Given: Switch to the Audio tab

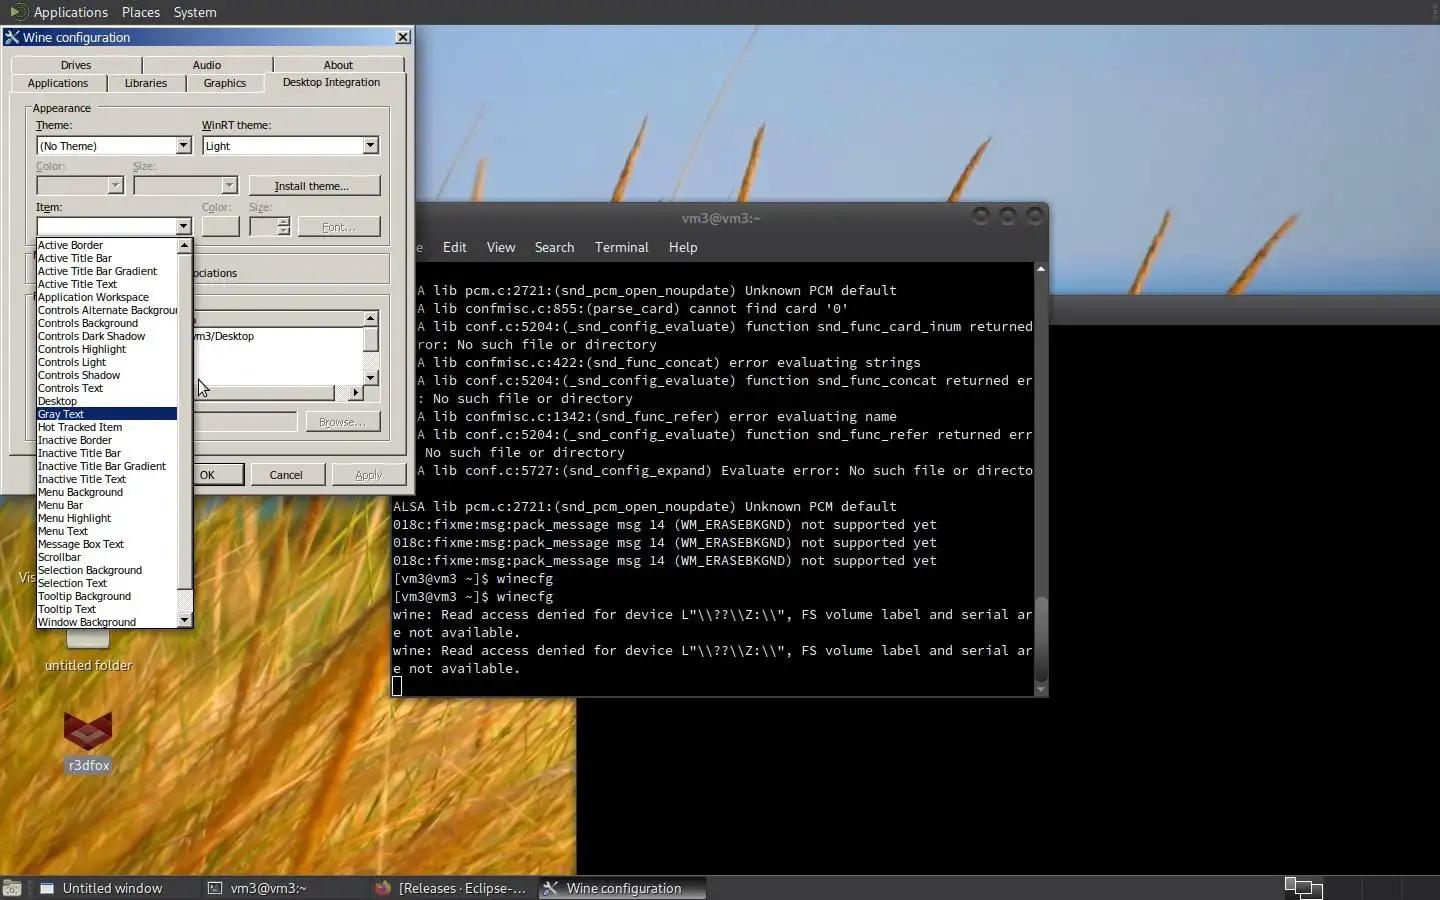Looking at the screenshot, I should [x=207, y=65].
